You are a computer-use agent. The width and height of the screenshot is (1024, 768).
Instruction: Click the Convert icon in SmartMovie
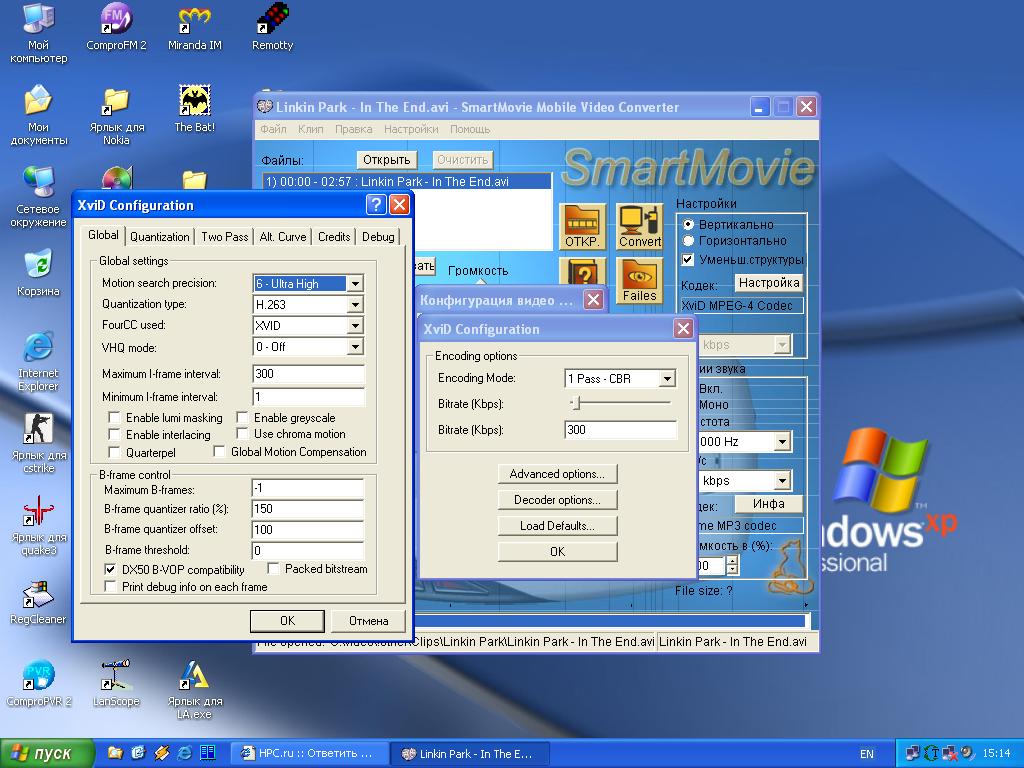640,227
